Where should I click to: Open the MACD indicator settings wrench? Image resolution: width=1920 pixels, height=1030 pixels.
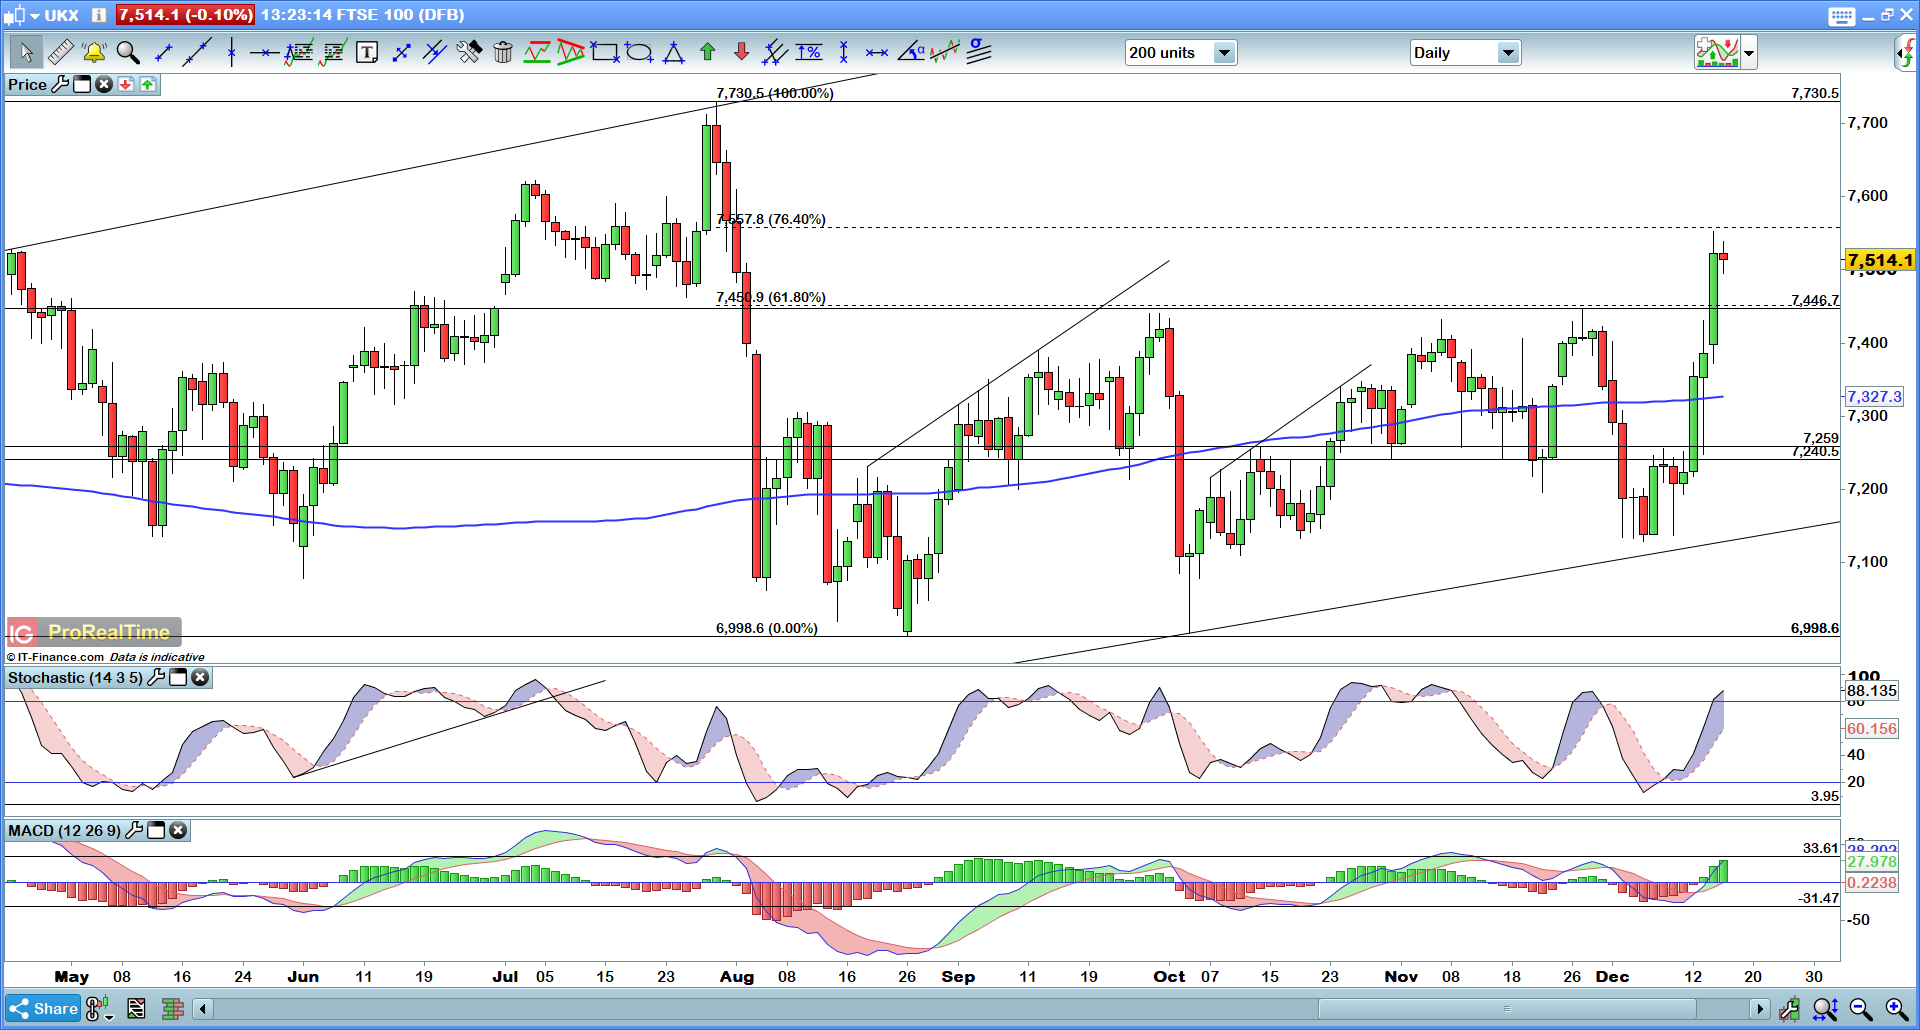pyautogui.click(x=133, y=831)
